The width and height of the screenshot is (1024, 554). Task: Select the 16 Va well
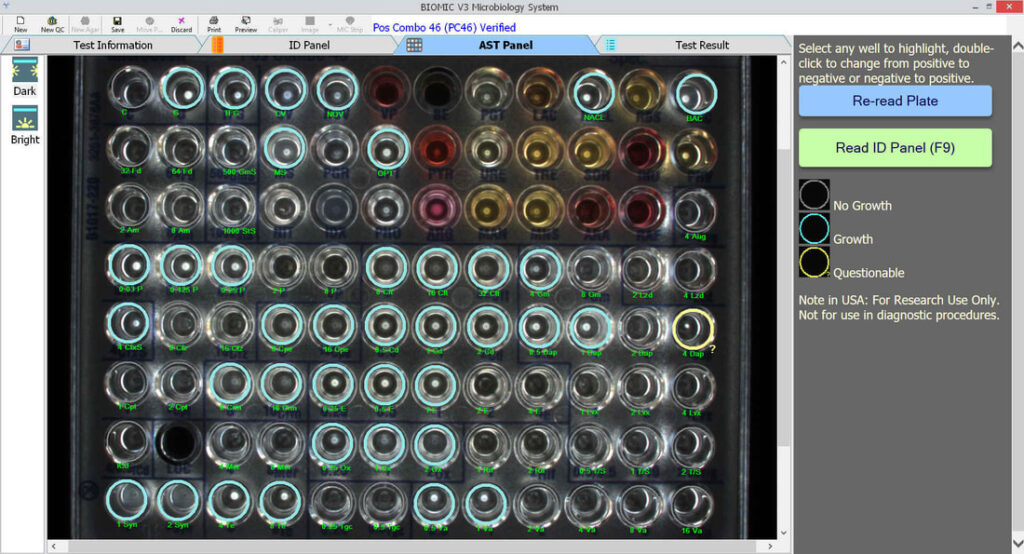692,506
